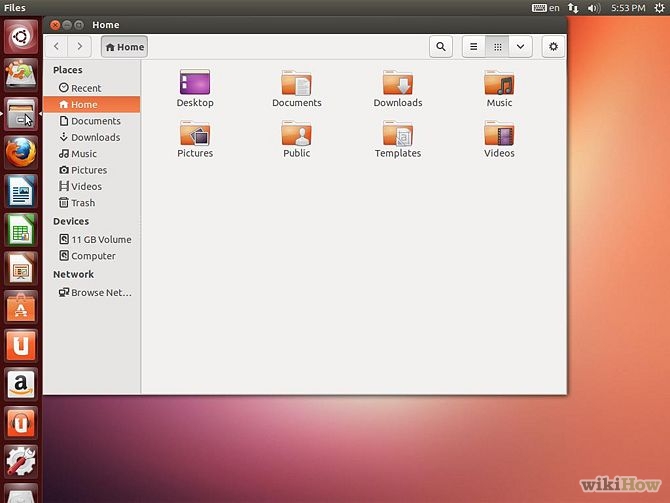Launch Firefox from the launcher

(21, 153)
